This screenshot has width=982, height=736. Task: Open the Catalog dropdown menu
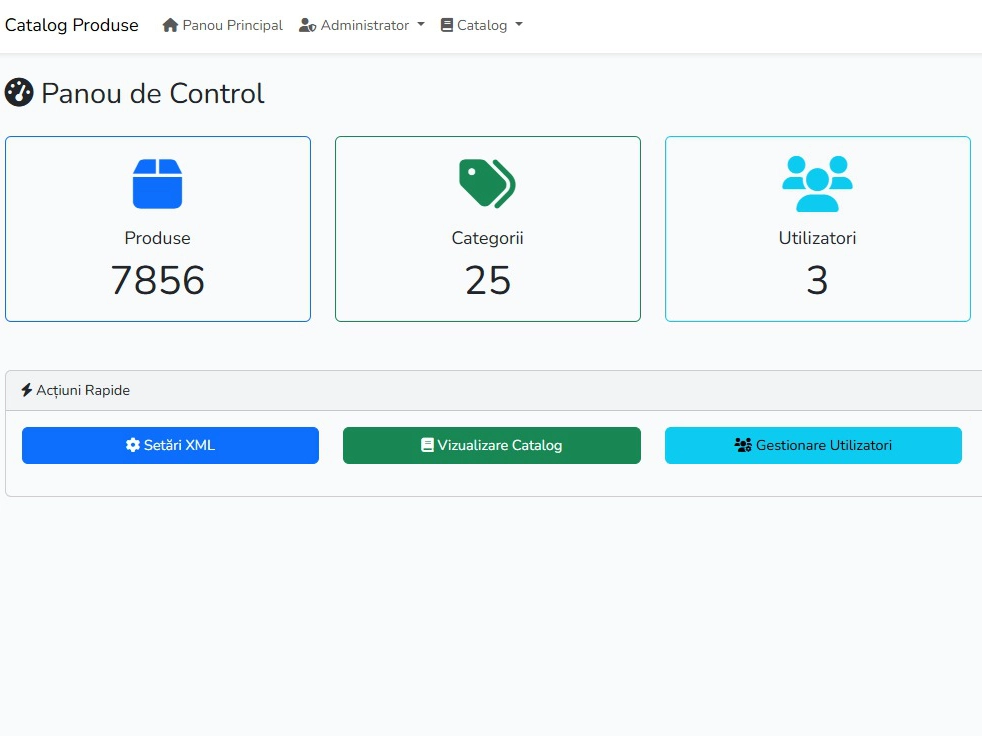click(482, 25)
